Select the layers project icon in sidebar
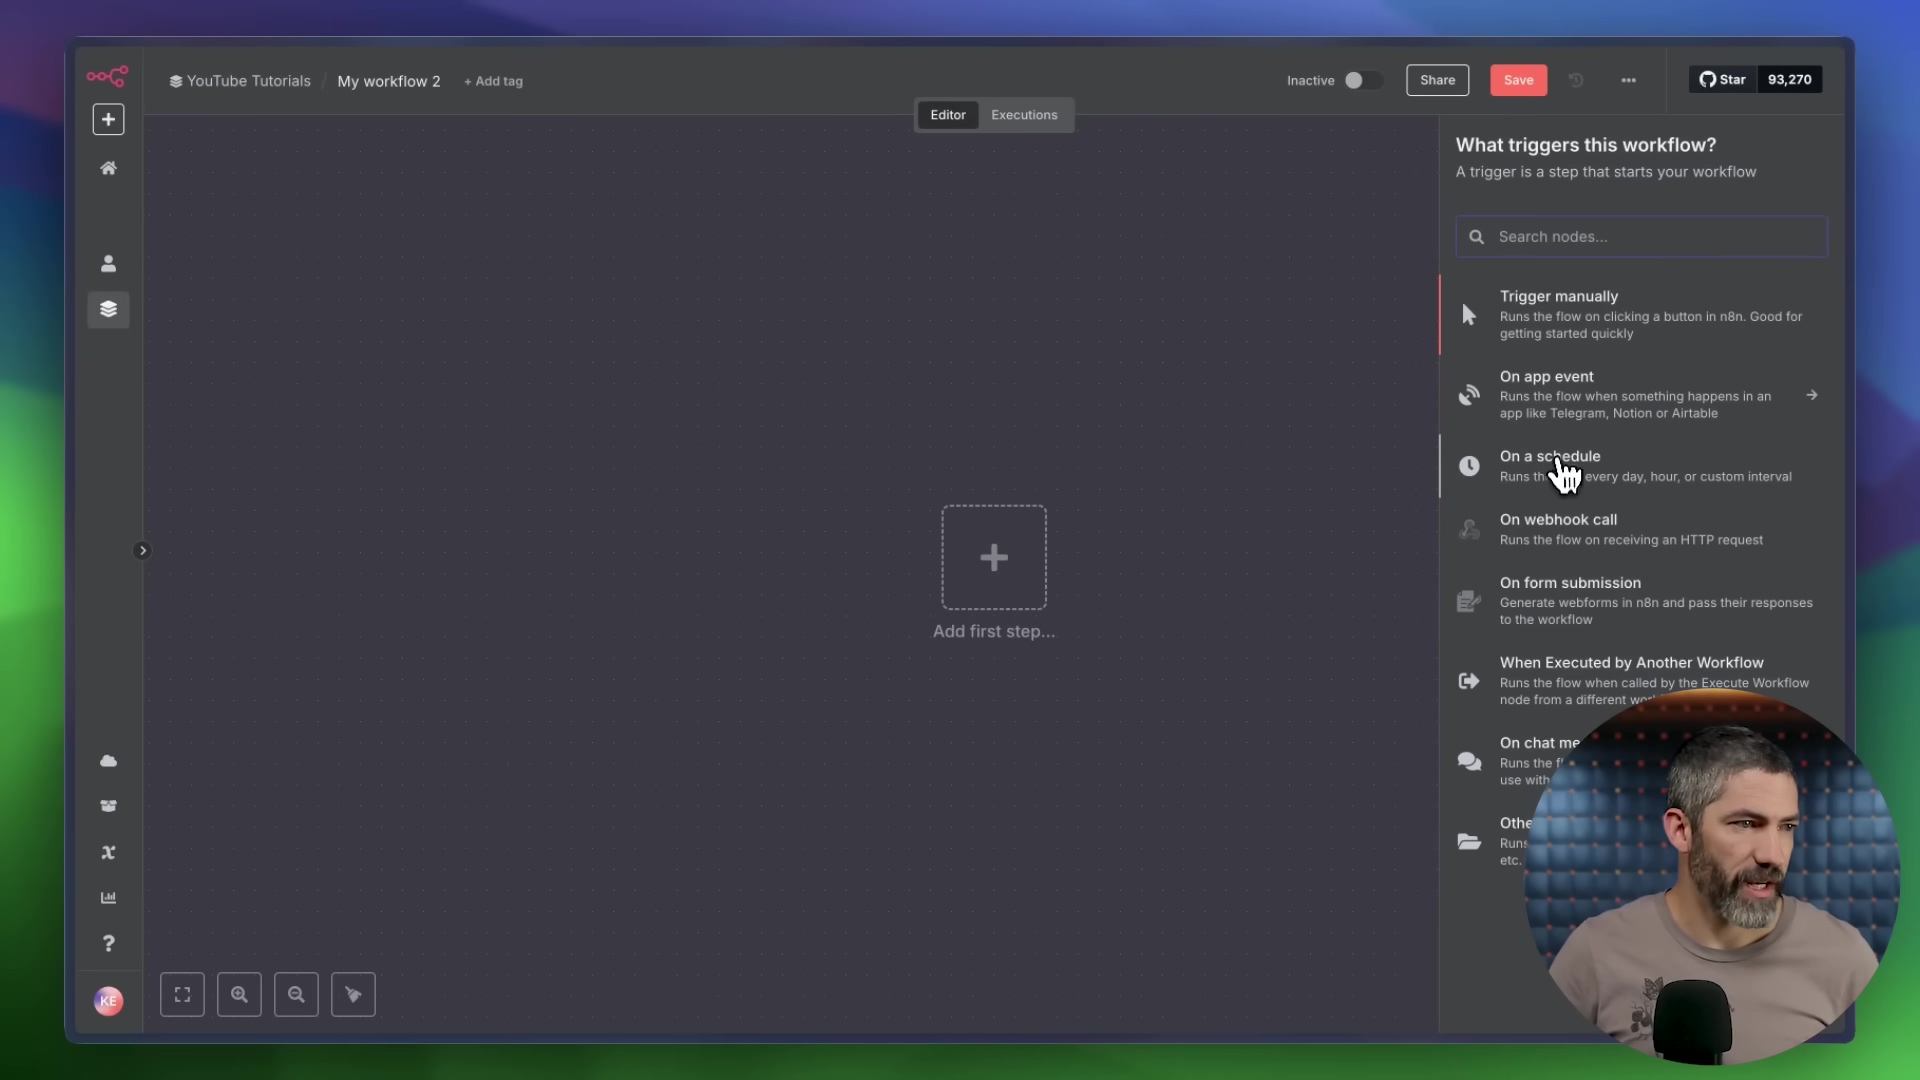Viewport: 1920px width, 1080px height. point(109,309)
